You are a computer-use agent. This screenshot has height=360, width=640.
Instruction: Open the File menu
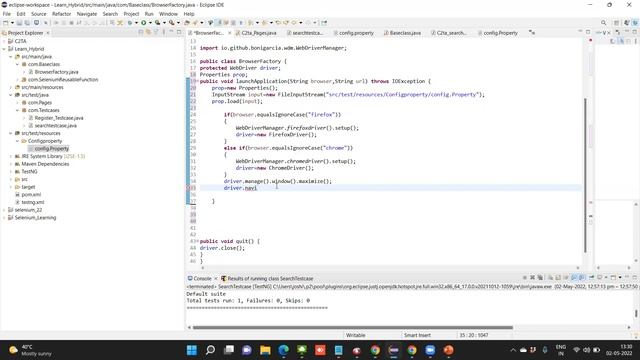(x=7, y=14)
